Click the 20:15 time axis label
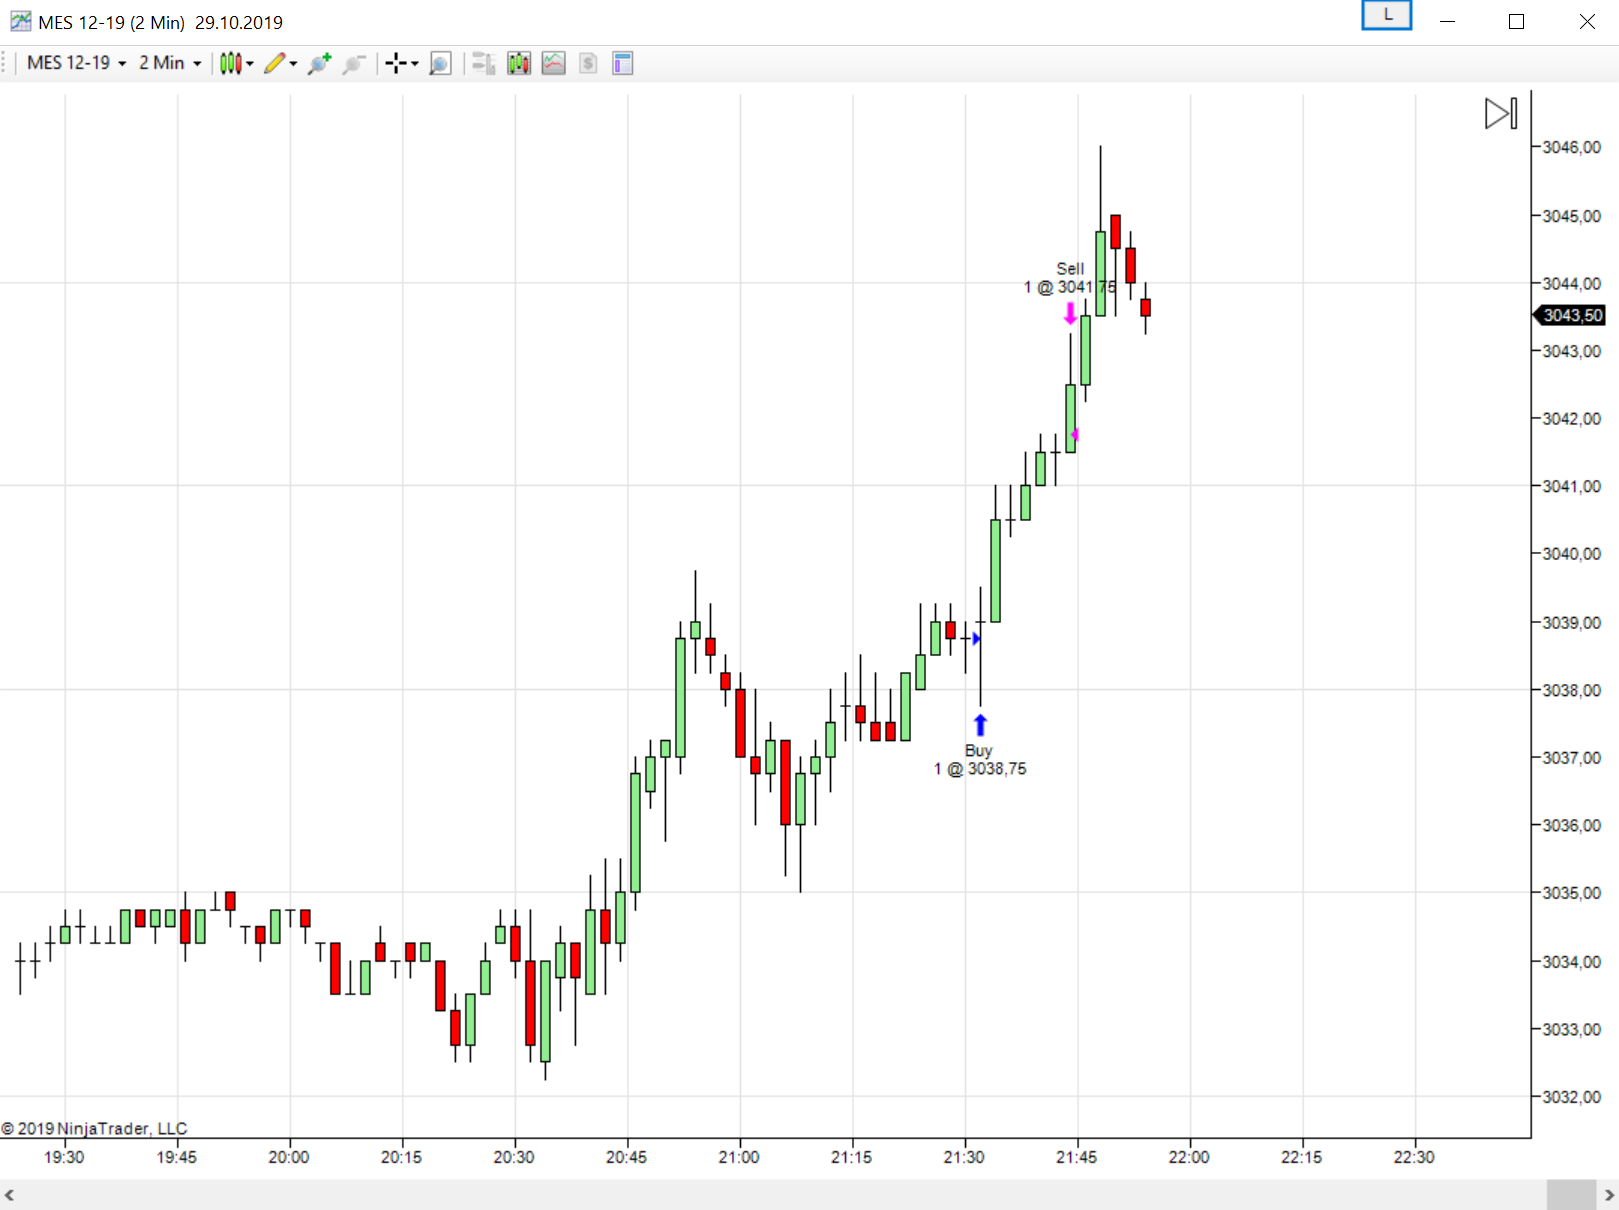This screenshot has height=1210, width=1619. [401, 1157]
